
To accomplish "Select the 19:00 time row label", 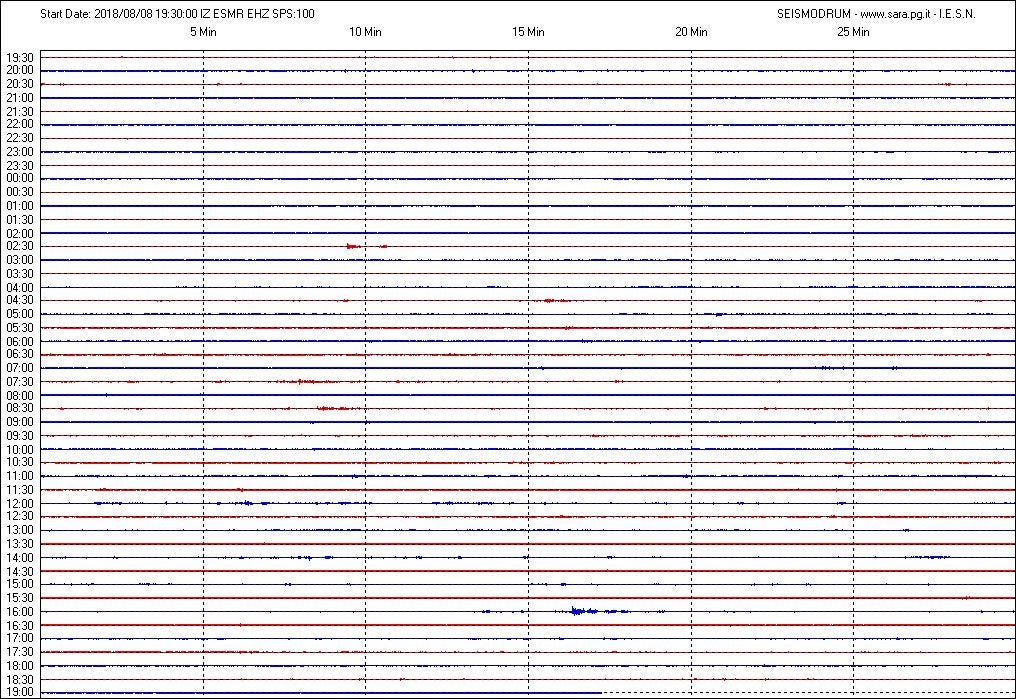I will point(20,692).
